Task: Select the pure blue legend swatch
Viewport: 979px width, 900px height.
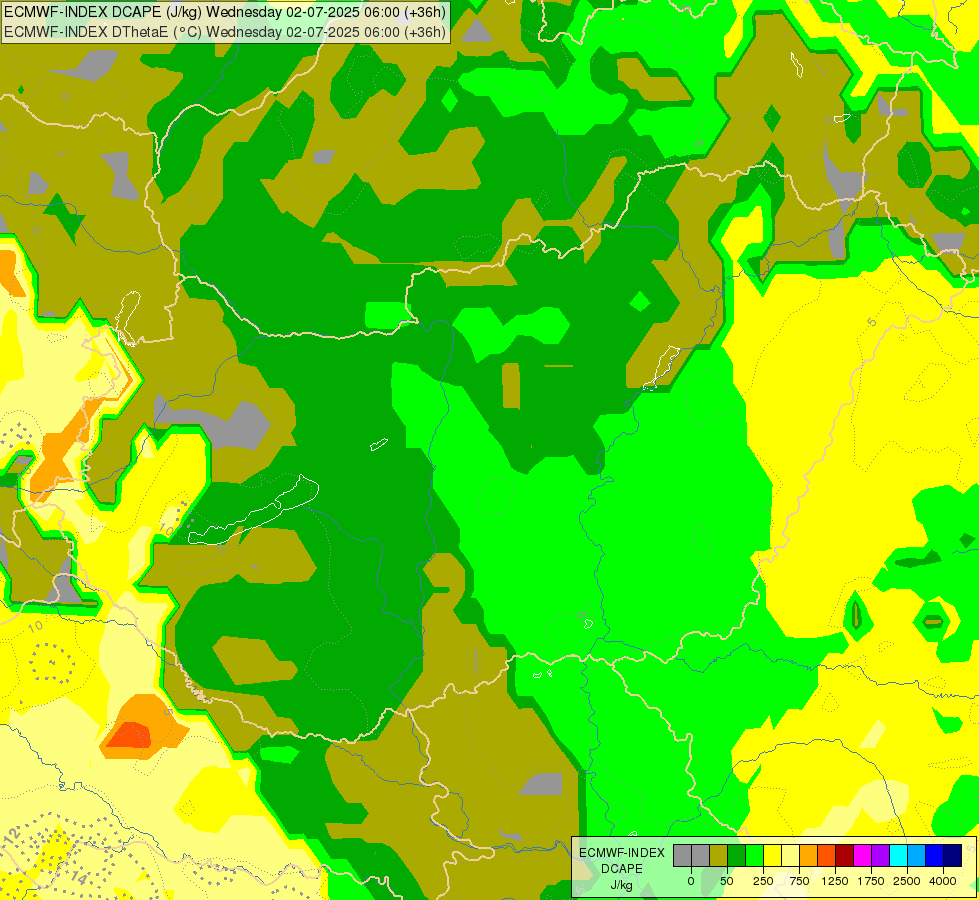Action: 935,855
